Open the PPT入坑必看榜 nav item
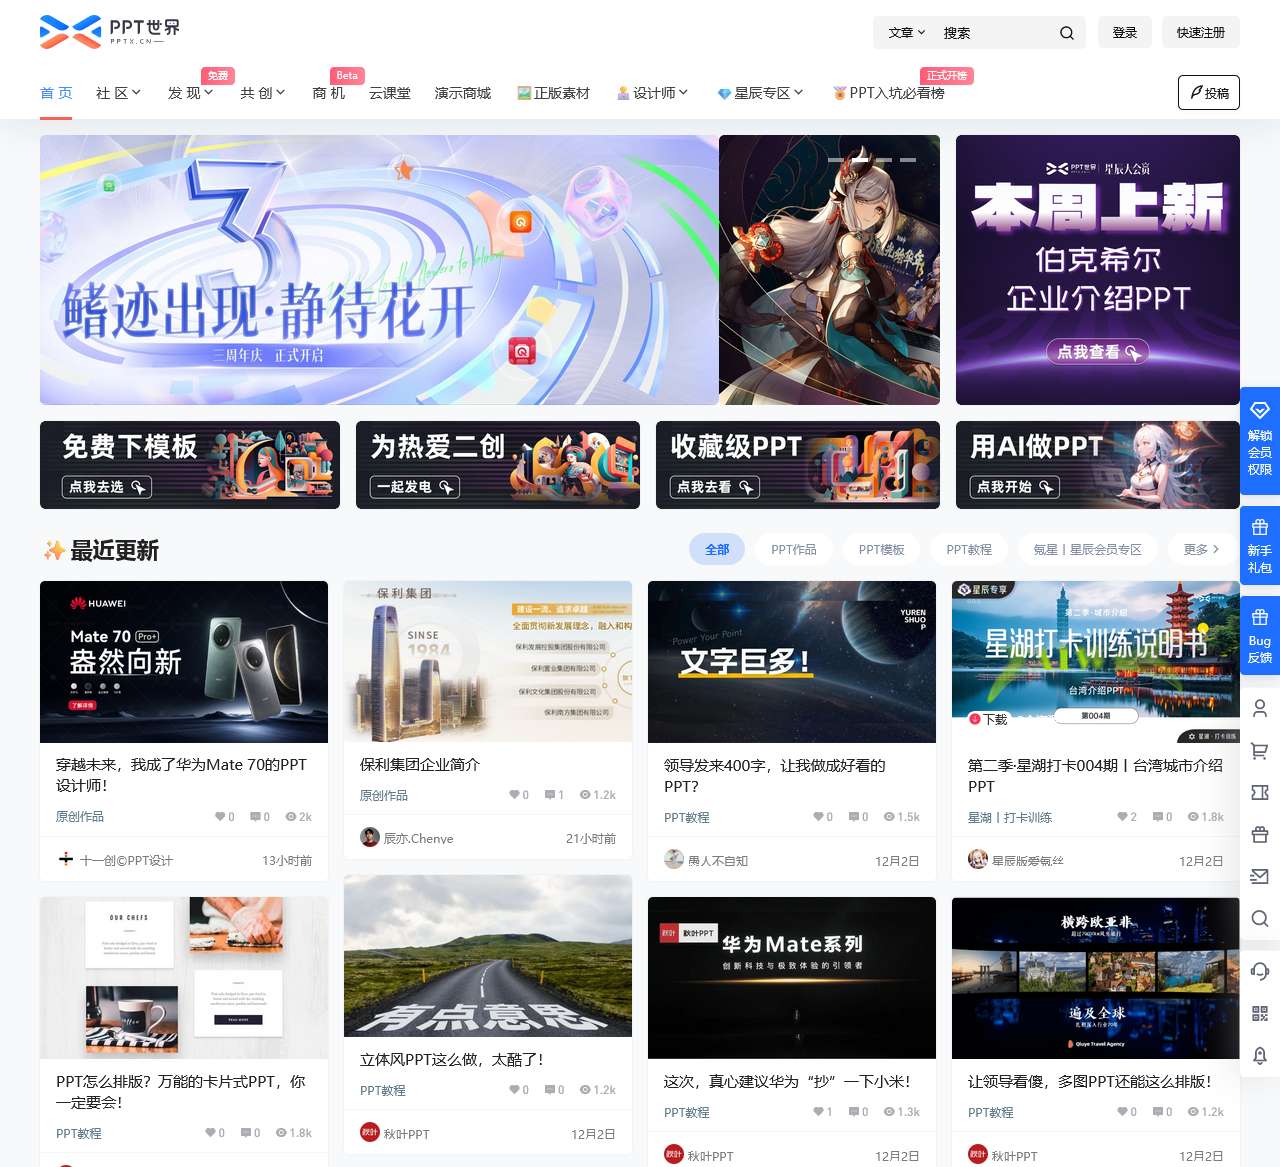The image size is (1280, 1167). tap(888, 93)
